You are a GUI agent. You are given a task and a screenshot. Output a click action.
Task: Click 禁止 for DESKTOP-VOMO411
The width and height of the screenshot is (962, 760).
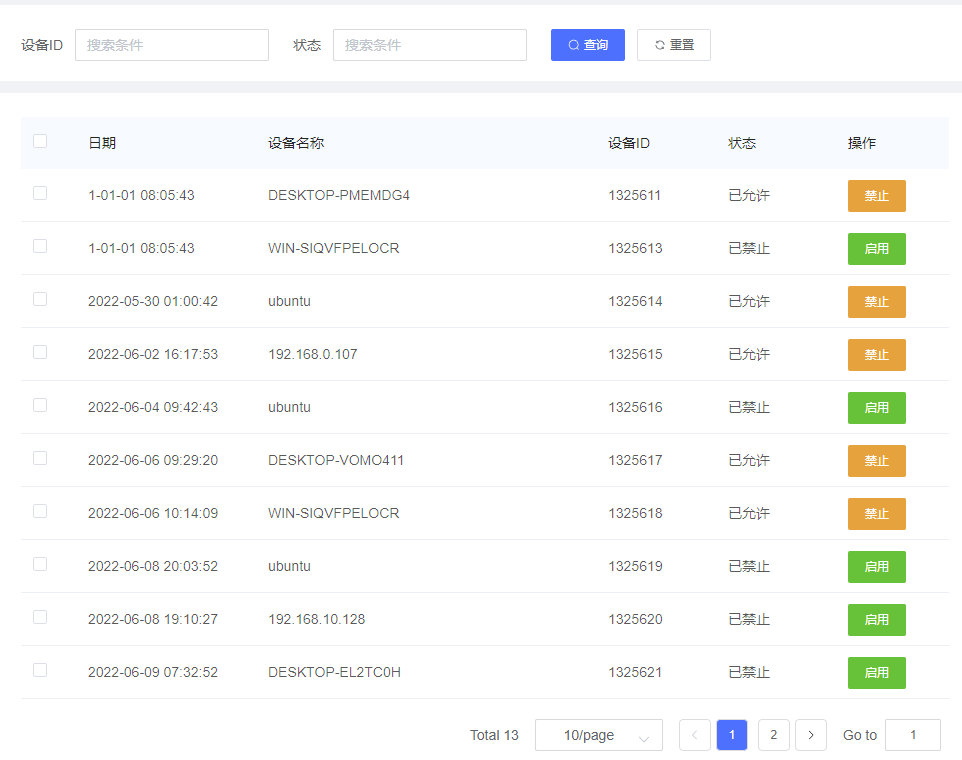click(877, 461)
